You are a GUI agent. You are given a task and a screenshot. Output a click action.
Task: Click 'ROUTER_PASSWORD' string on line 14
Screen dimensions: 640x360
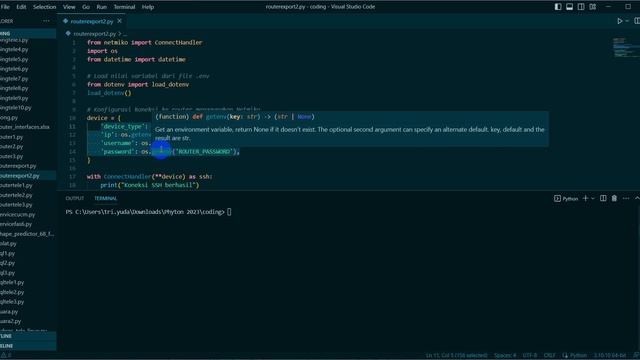[205, 152]
